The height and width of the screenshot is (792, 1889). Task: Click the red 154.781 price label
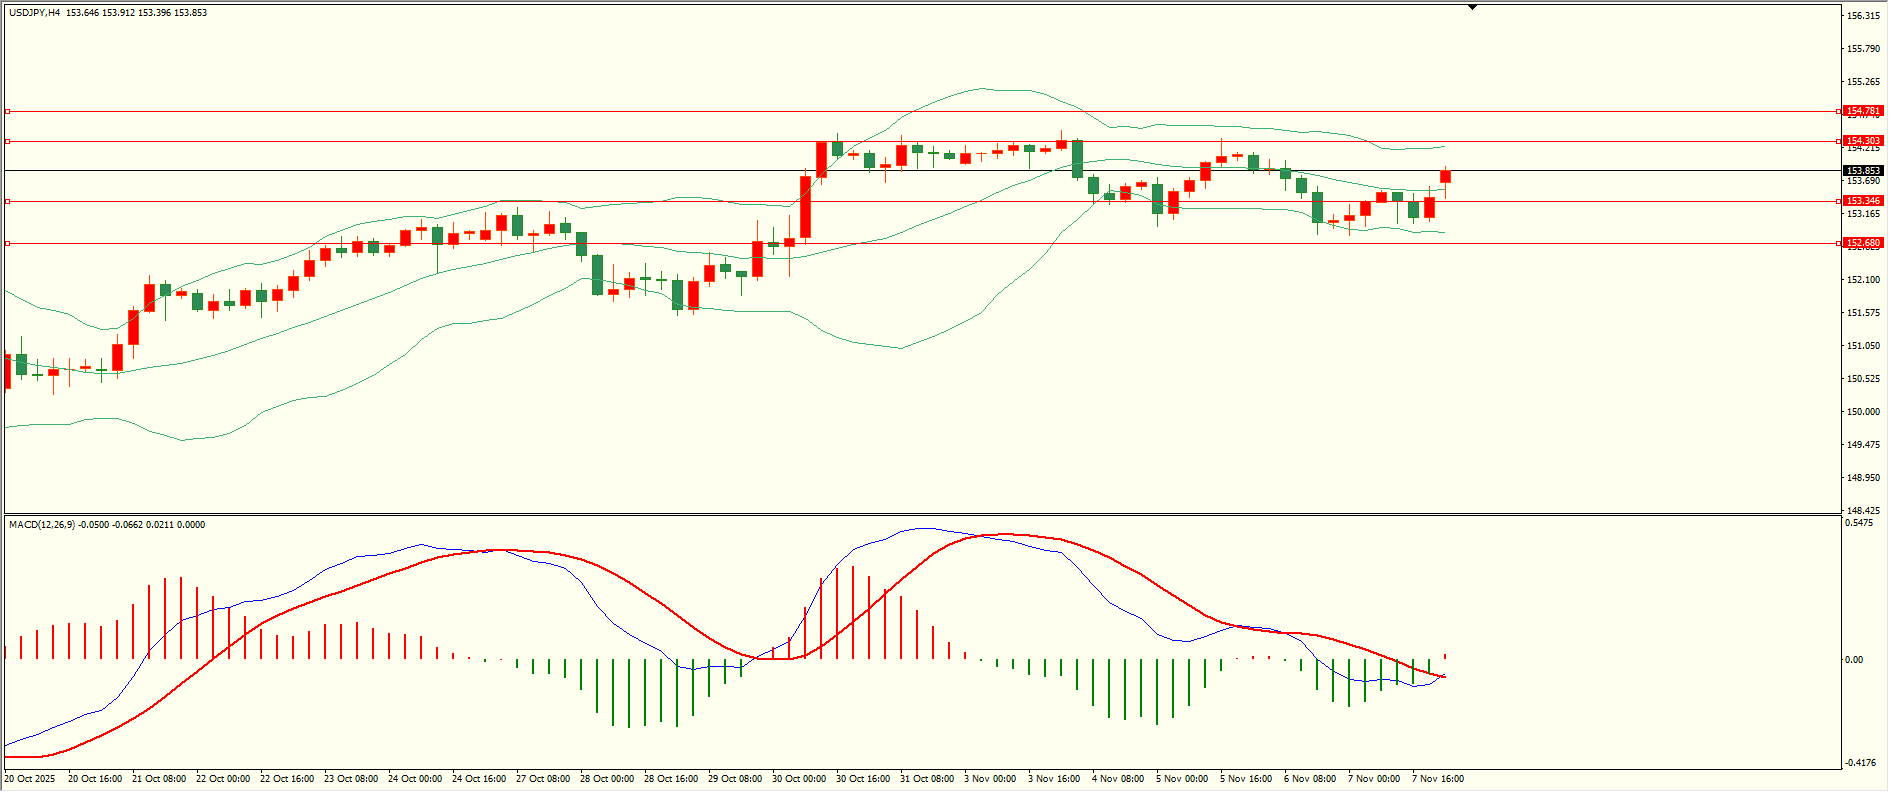(1863, 111)
